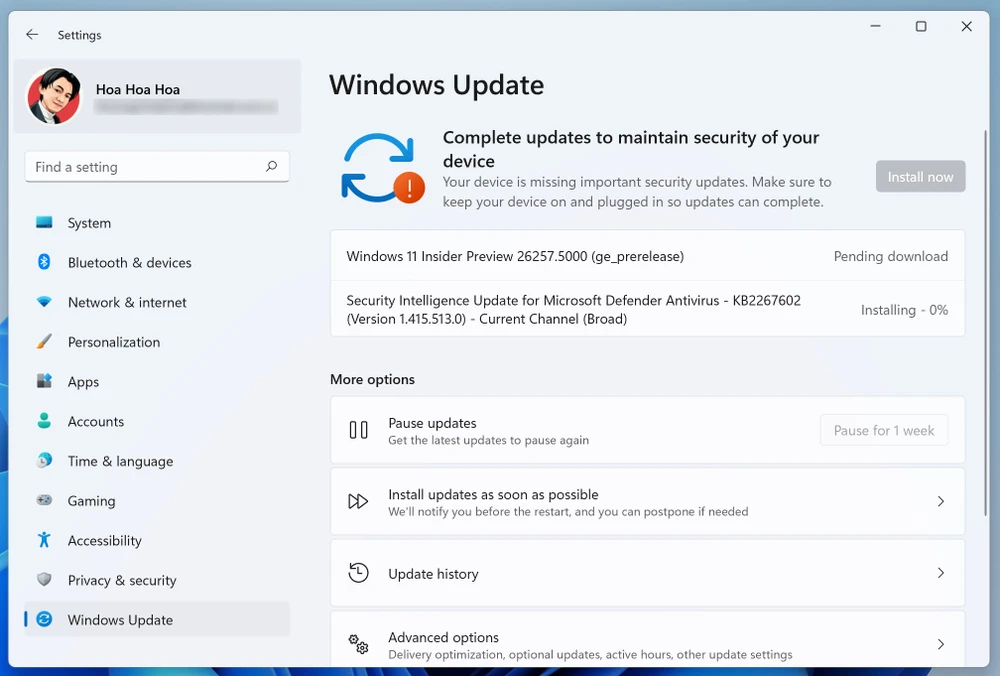Click the back arrow in Settings header
This screenshot has width=1000, height=676.
(x=32, y=35)
